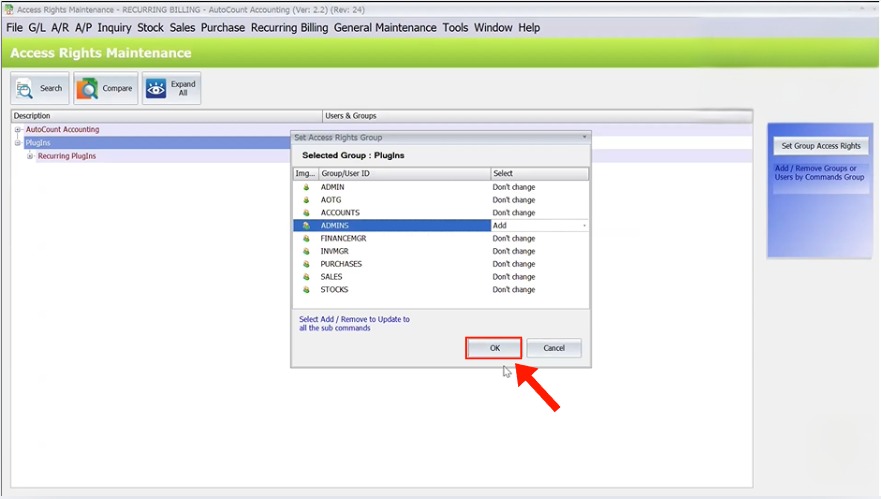The image size is (881, 499).
Task: Select the ADMINS group row
Action: pyautogui.click(x=441, y=225)
